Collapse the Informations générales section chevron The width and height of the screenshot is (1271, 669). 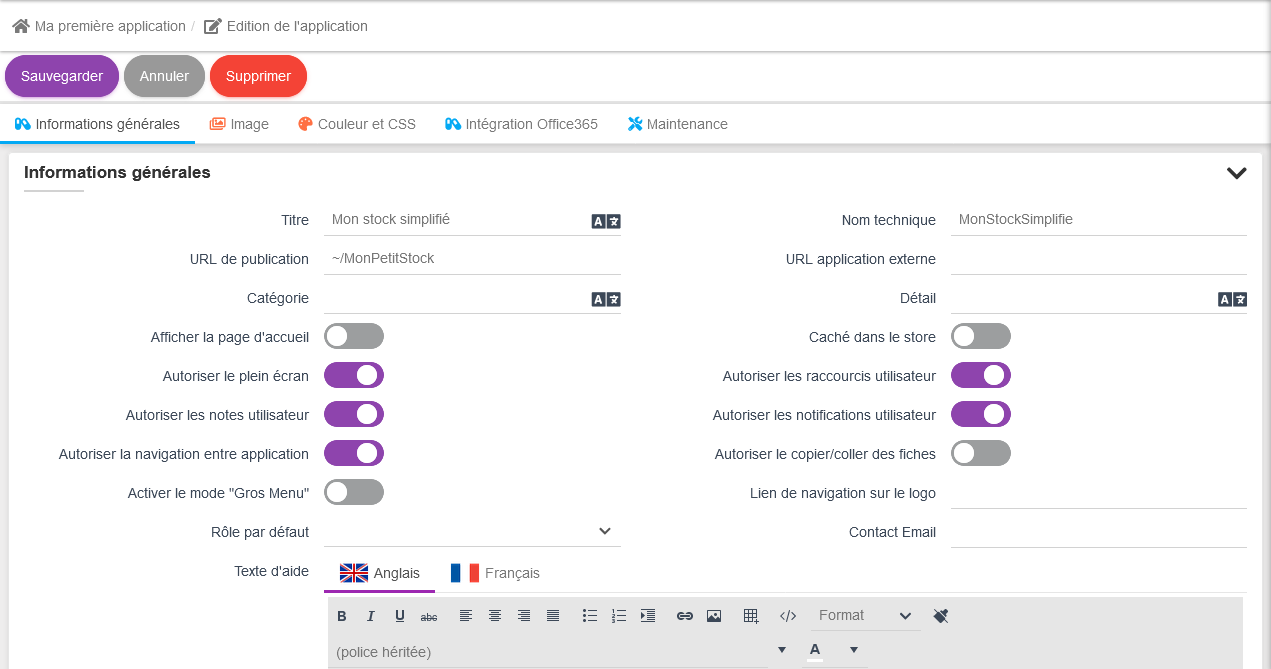[x=1236, y=173]
